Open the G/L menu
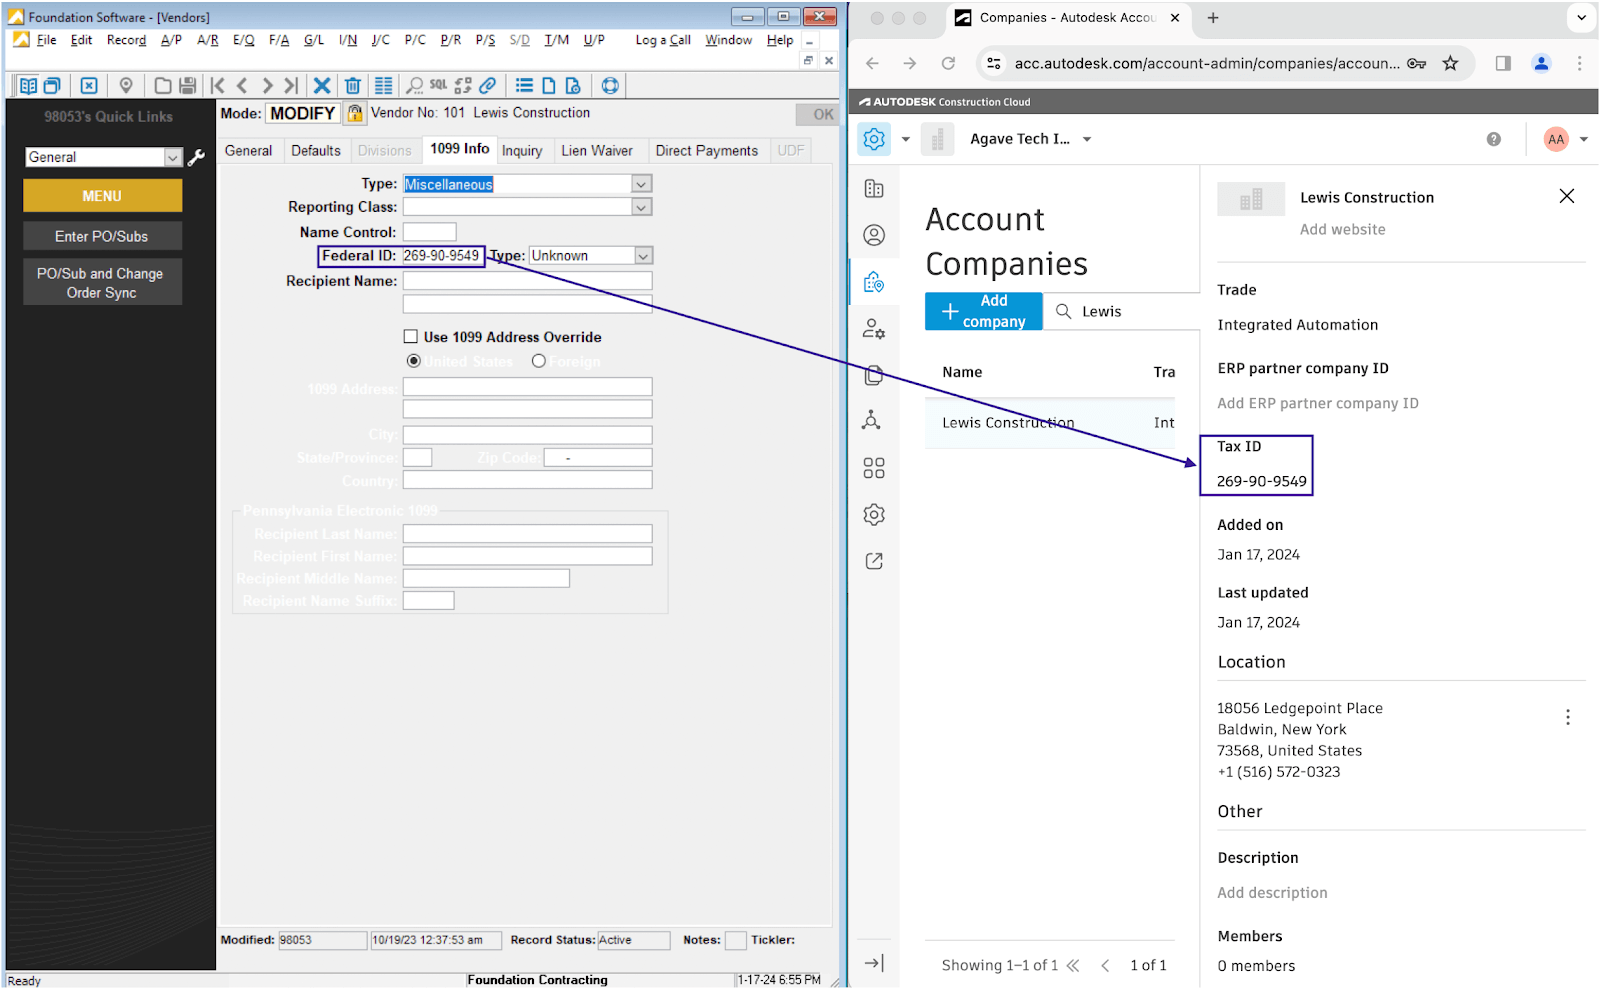 tap(314, 40)
